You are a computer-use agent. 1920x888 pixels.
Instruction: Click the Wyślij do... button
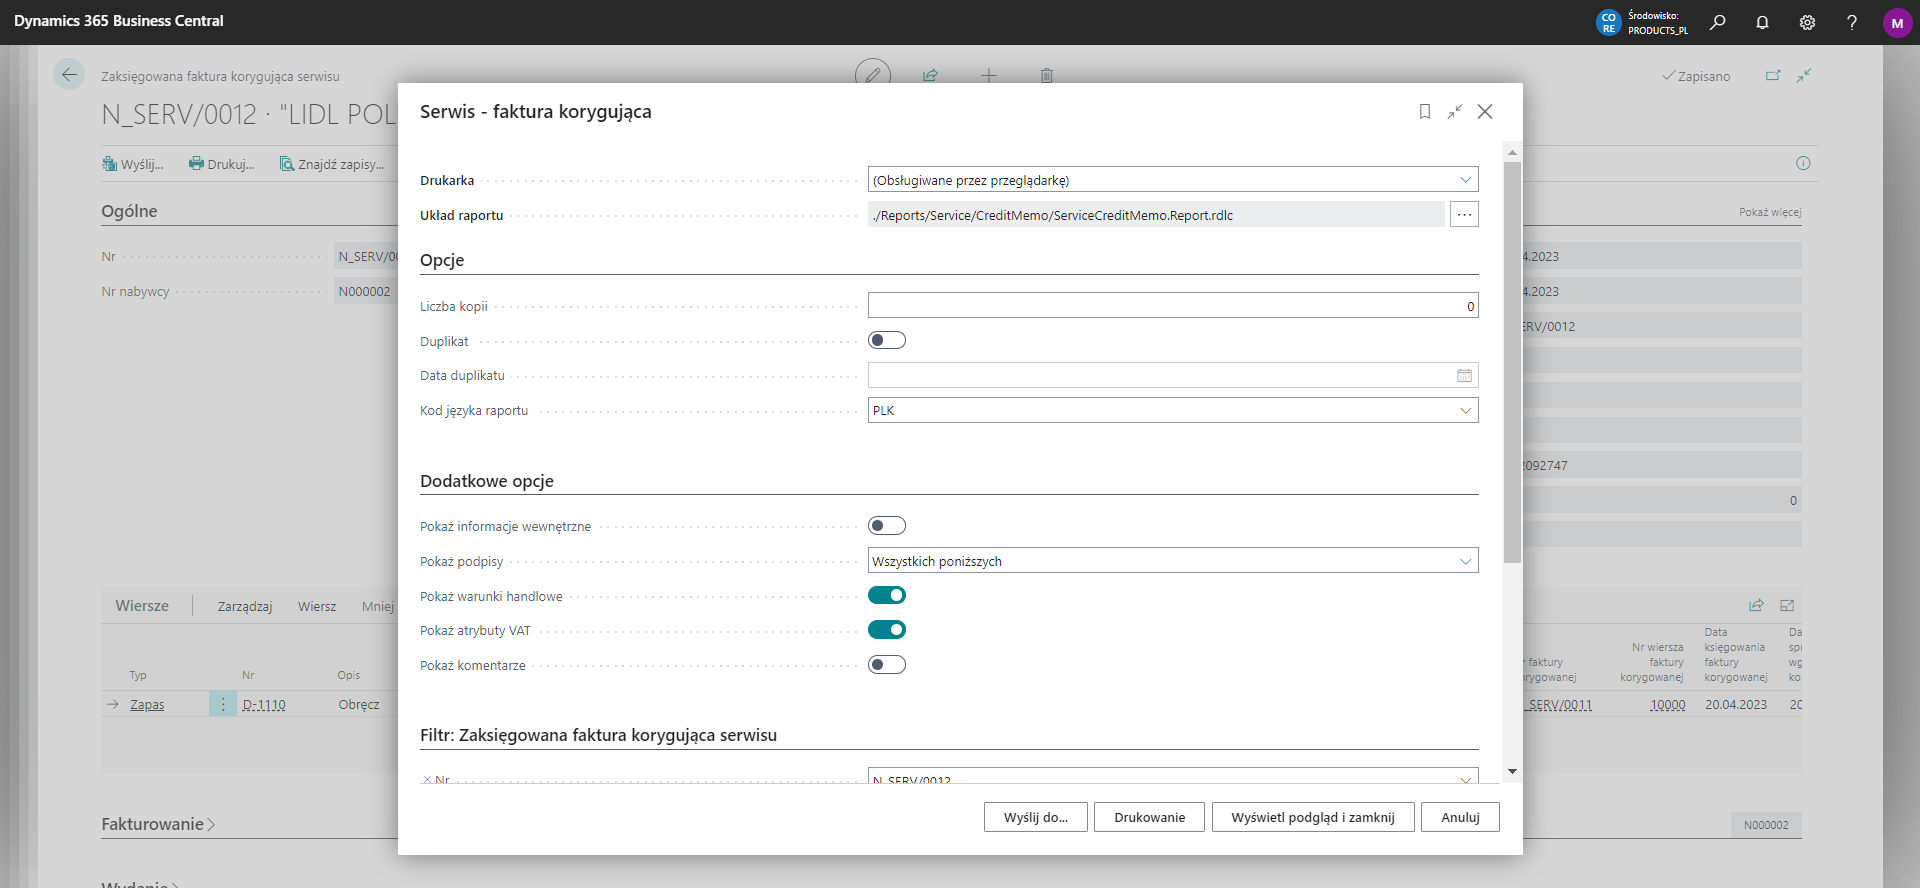click(x=1036, y=817)
